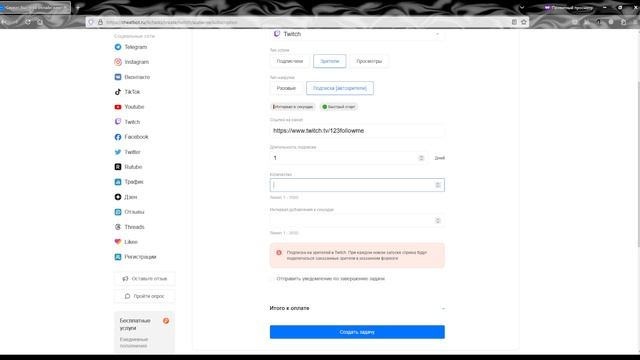Click the Twitch icon in the sidebar
640x360 pixels.
click(x=118, y=122)
